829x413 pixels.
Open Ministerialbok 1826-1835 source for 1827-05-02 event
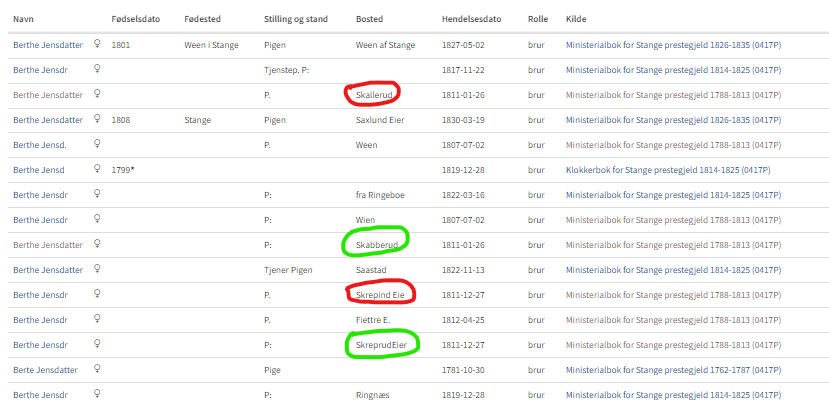point(673,45)
